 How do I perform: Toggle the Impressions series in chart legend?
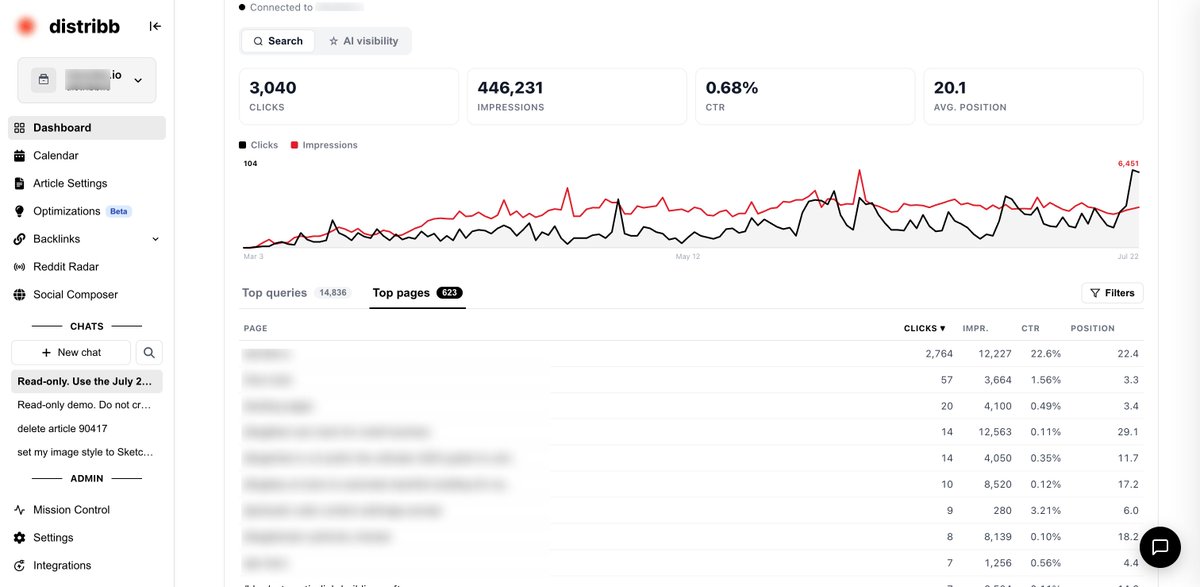[x=324, y=145]
